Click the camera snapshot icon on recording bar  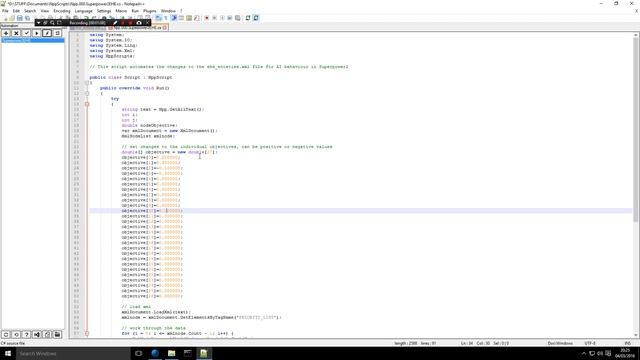(x=139, y=23)
